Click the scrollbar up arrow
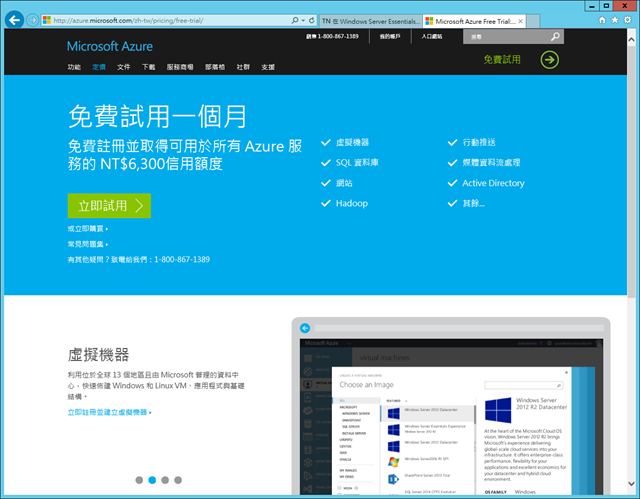Screen dimensions: 640x499 click(631, 40)
